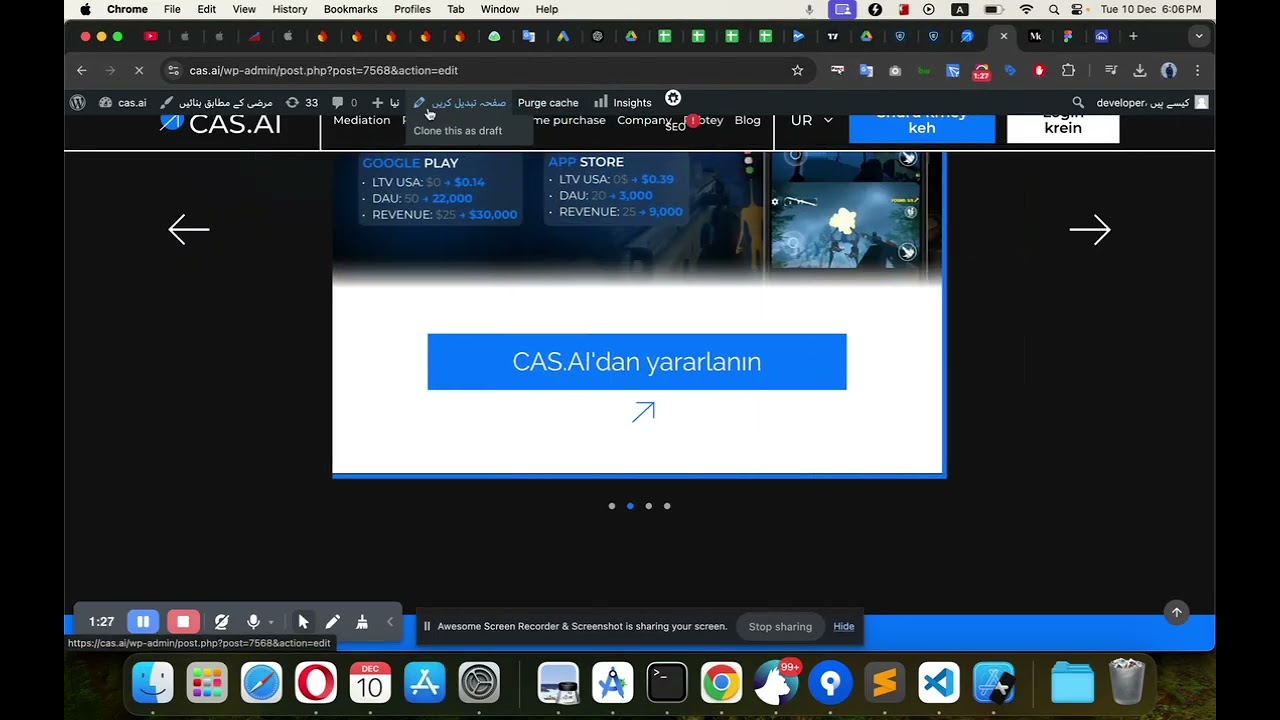
Task: Select the pen annotation tool in recorder
Action: [332, 621]
